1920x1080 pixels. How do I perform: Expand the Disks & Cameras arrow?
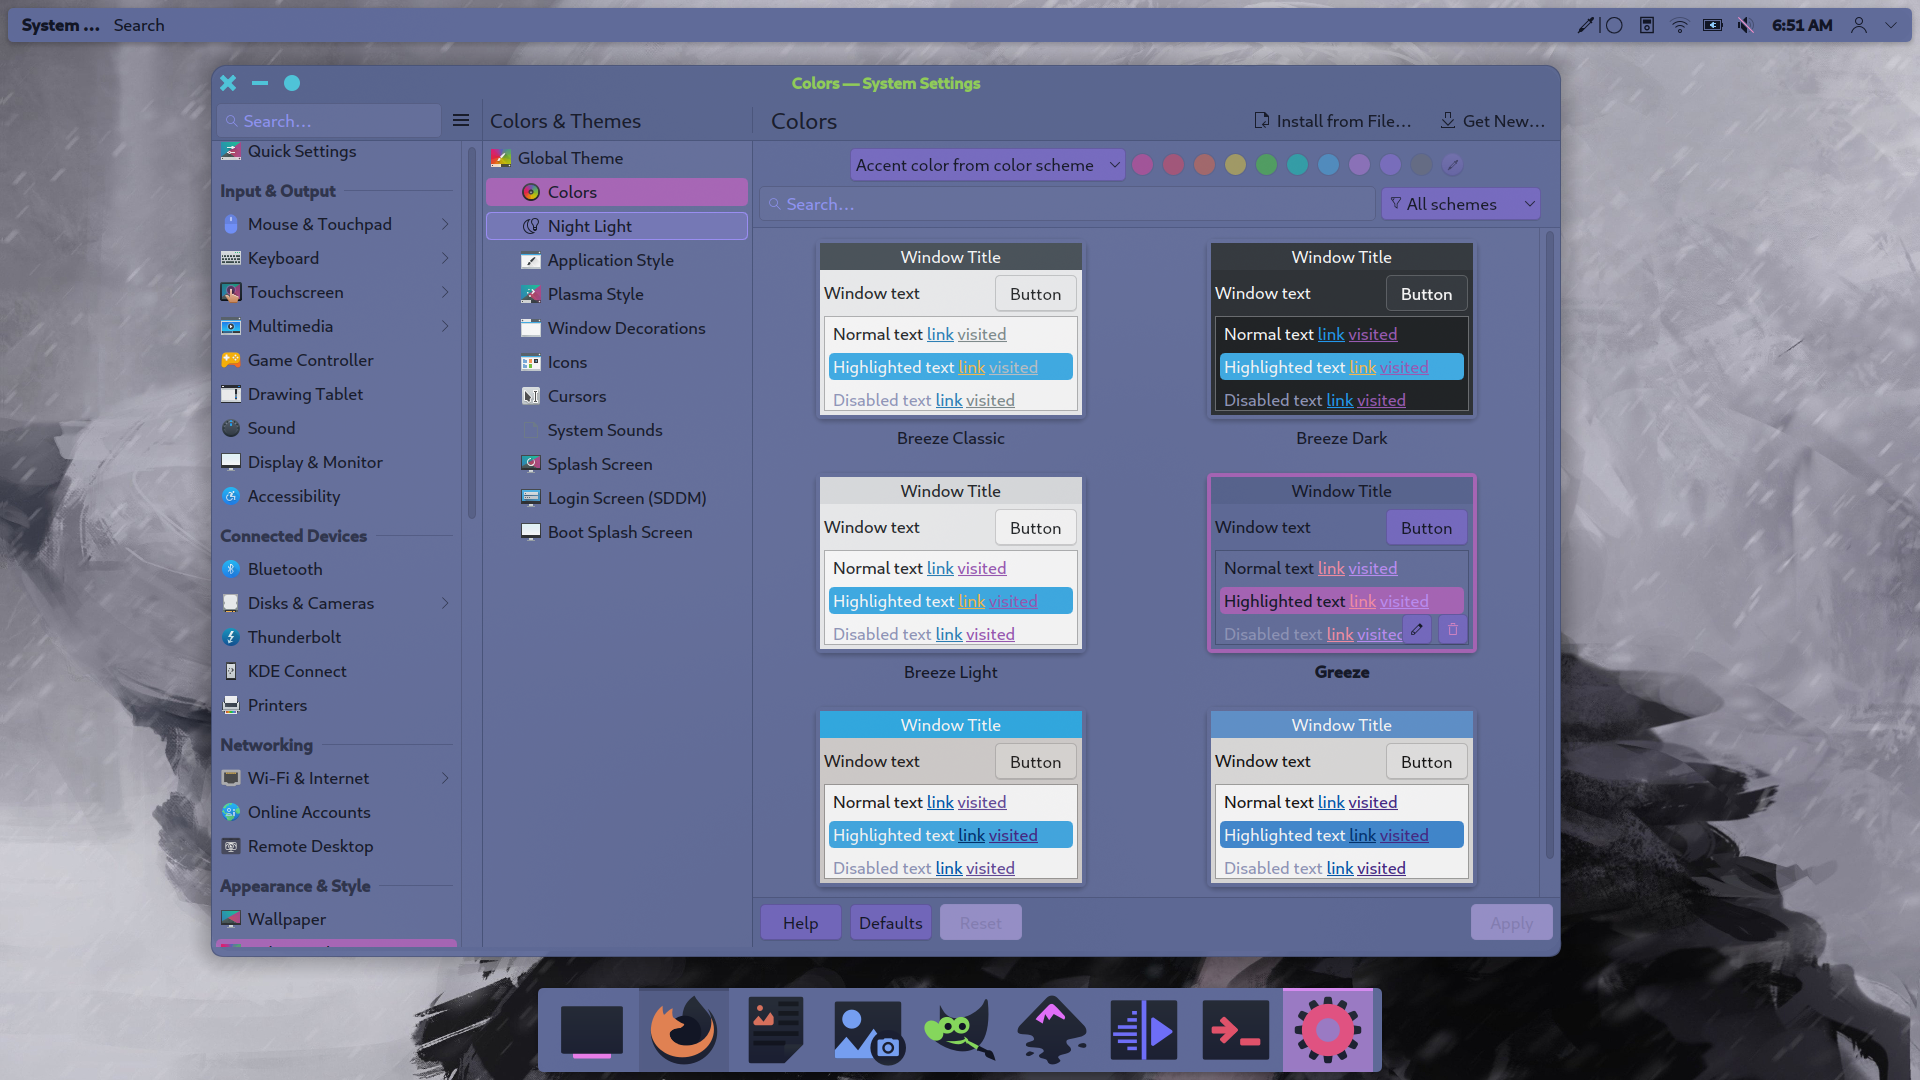(x=445, y=603)
